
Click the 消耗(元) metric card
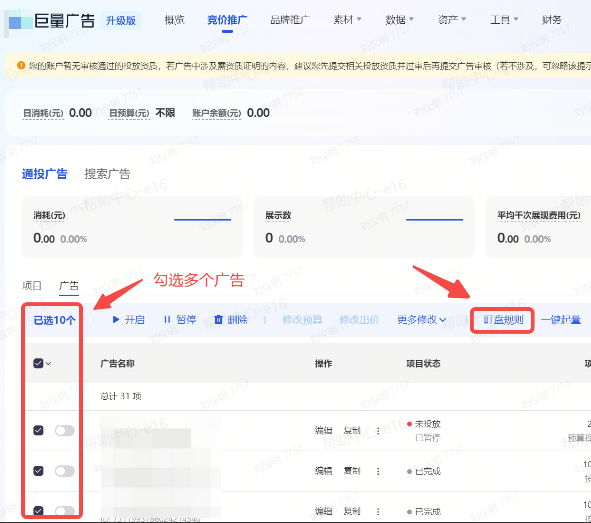[132, 227]
